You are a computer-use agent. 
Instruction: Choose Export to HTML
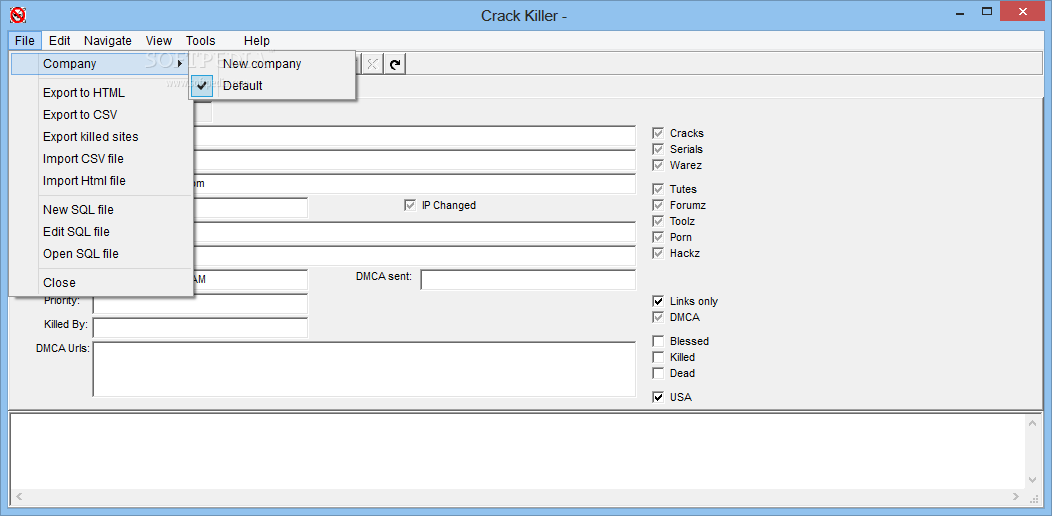pyautogui.click(x=102, y=93)
